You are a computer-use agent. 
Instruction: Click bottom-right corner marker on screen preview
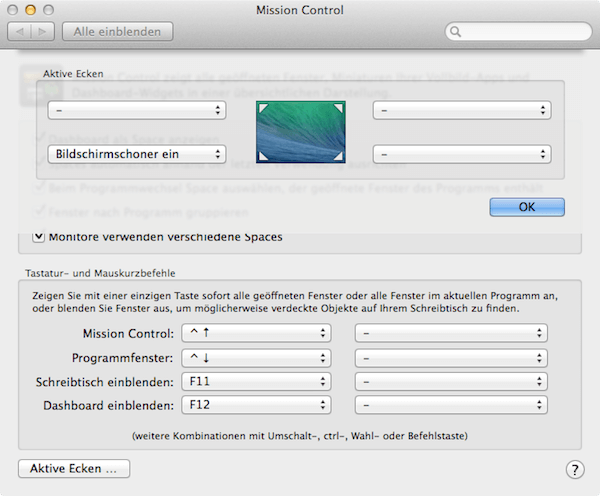(338, 155)
